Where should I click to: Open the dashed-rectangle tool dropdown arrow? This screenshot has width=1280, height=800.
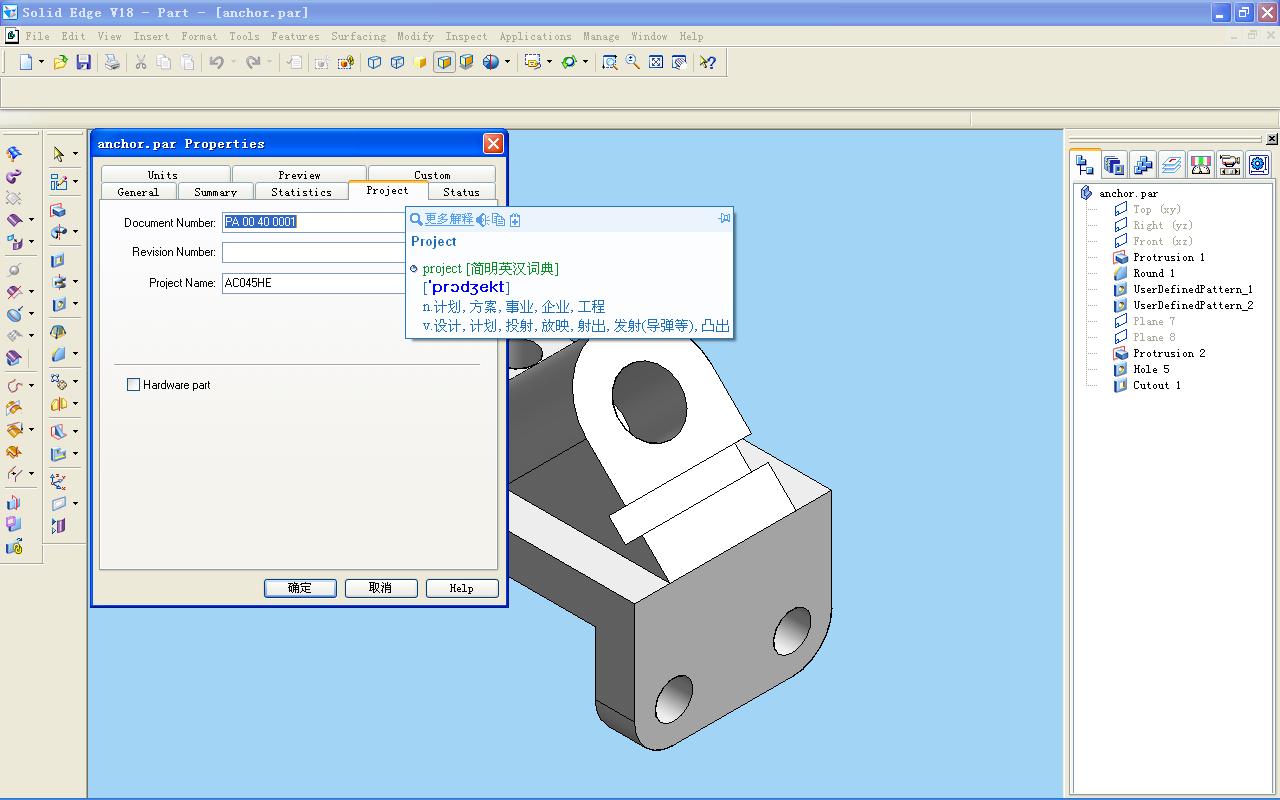[549, 62]
